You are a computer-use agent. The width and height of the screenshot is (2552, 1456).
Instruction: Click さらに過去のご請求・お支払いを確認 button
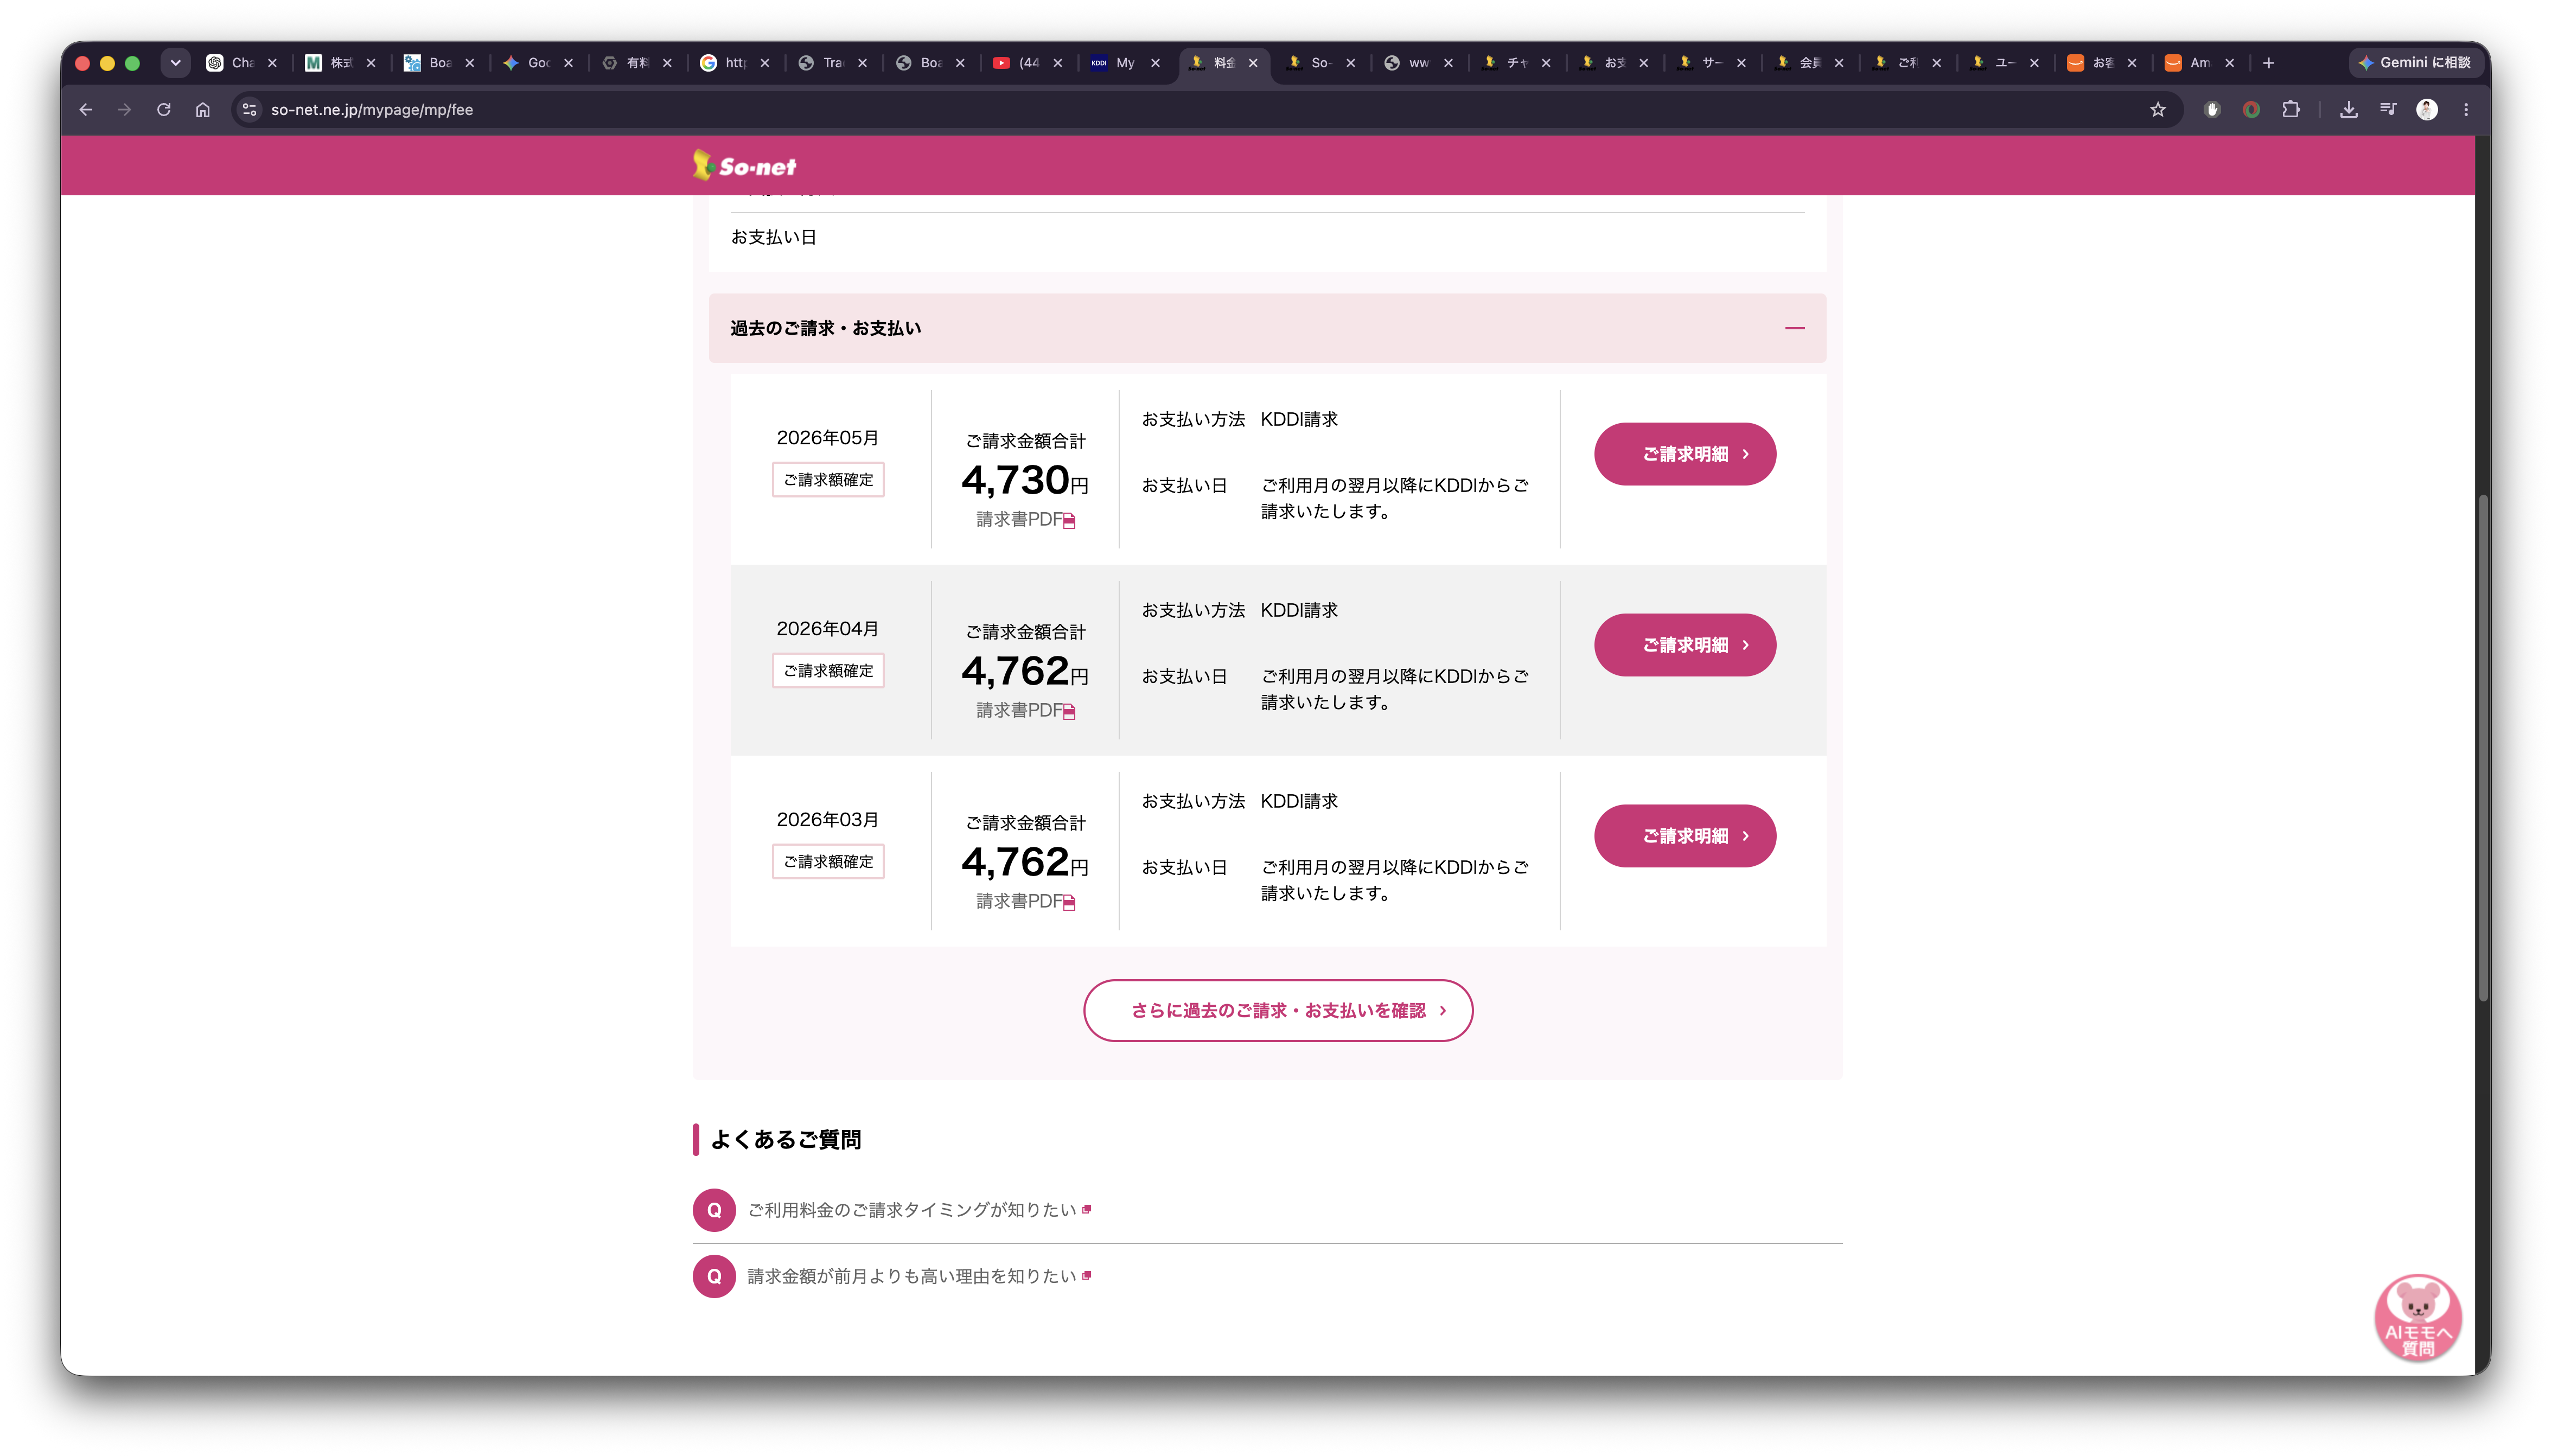(x=1278, y=1011)
